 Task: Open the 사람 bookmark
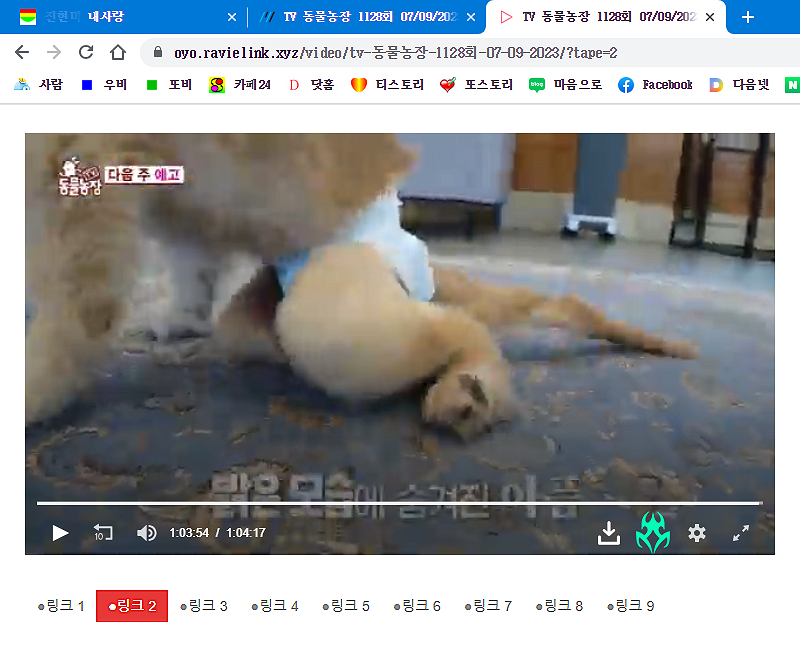pyautogui.click(x=38, y=85)
